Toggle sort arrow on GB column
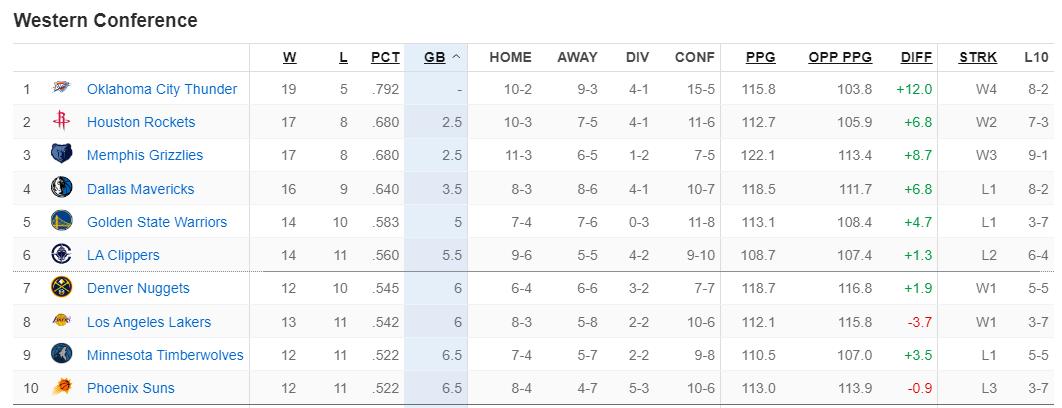Image resolution: width=1062 pixels, height=408 pixels. pyautogui.click(x=456, y=58)
